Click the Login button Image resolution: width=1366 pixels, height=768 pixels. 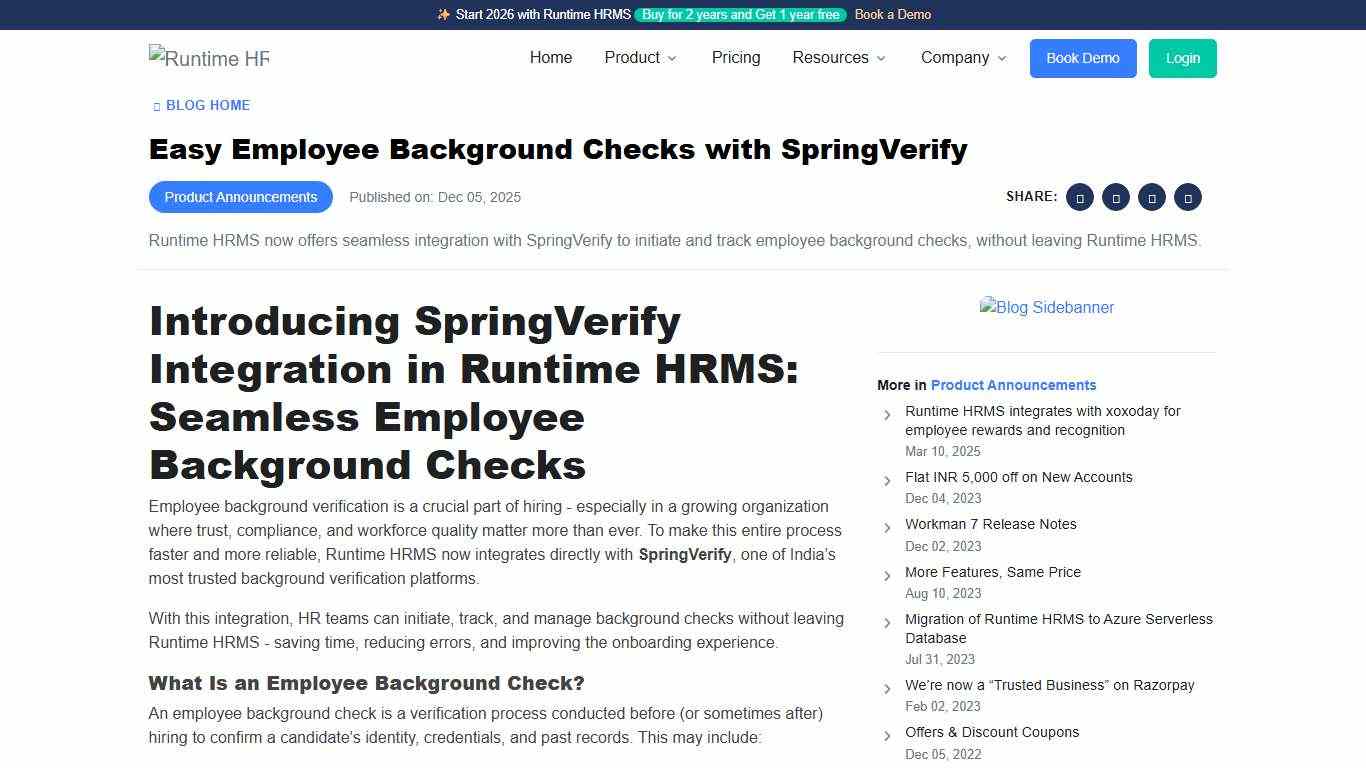tap(1182, 58)
